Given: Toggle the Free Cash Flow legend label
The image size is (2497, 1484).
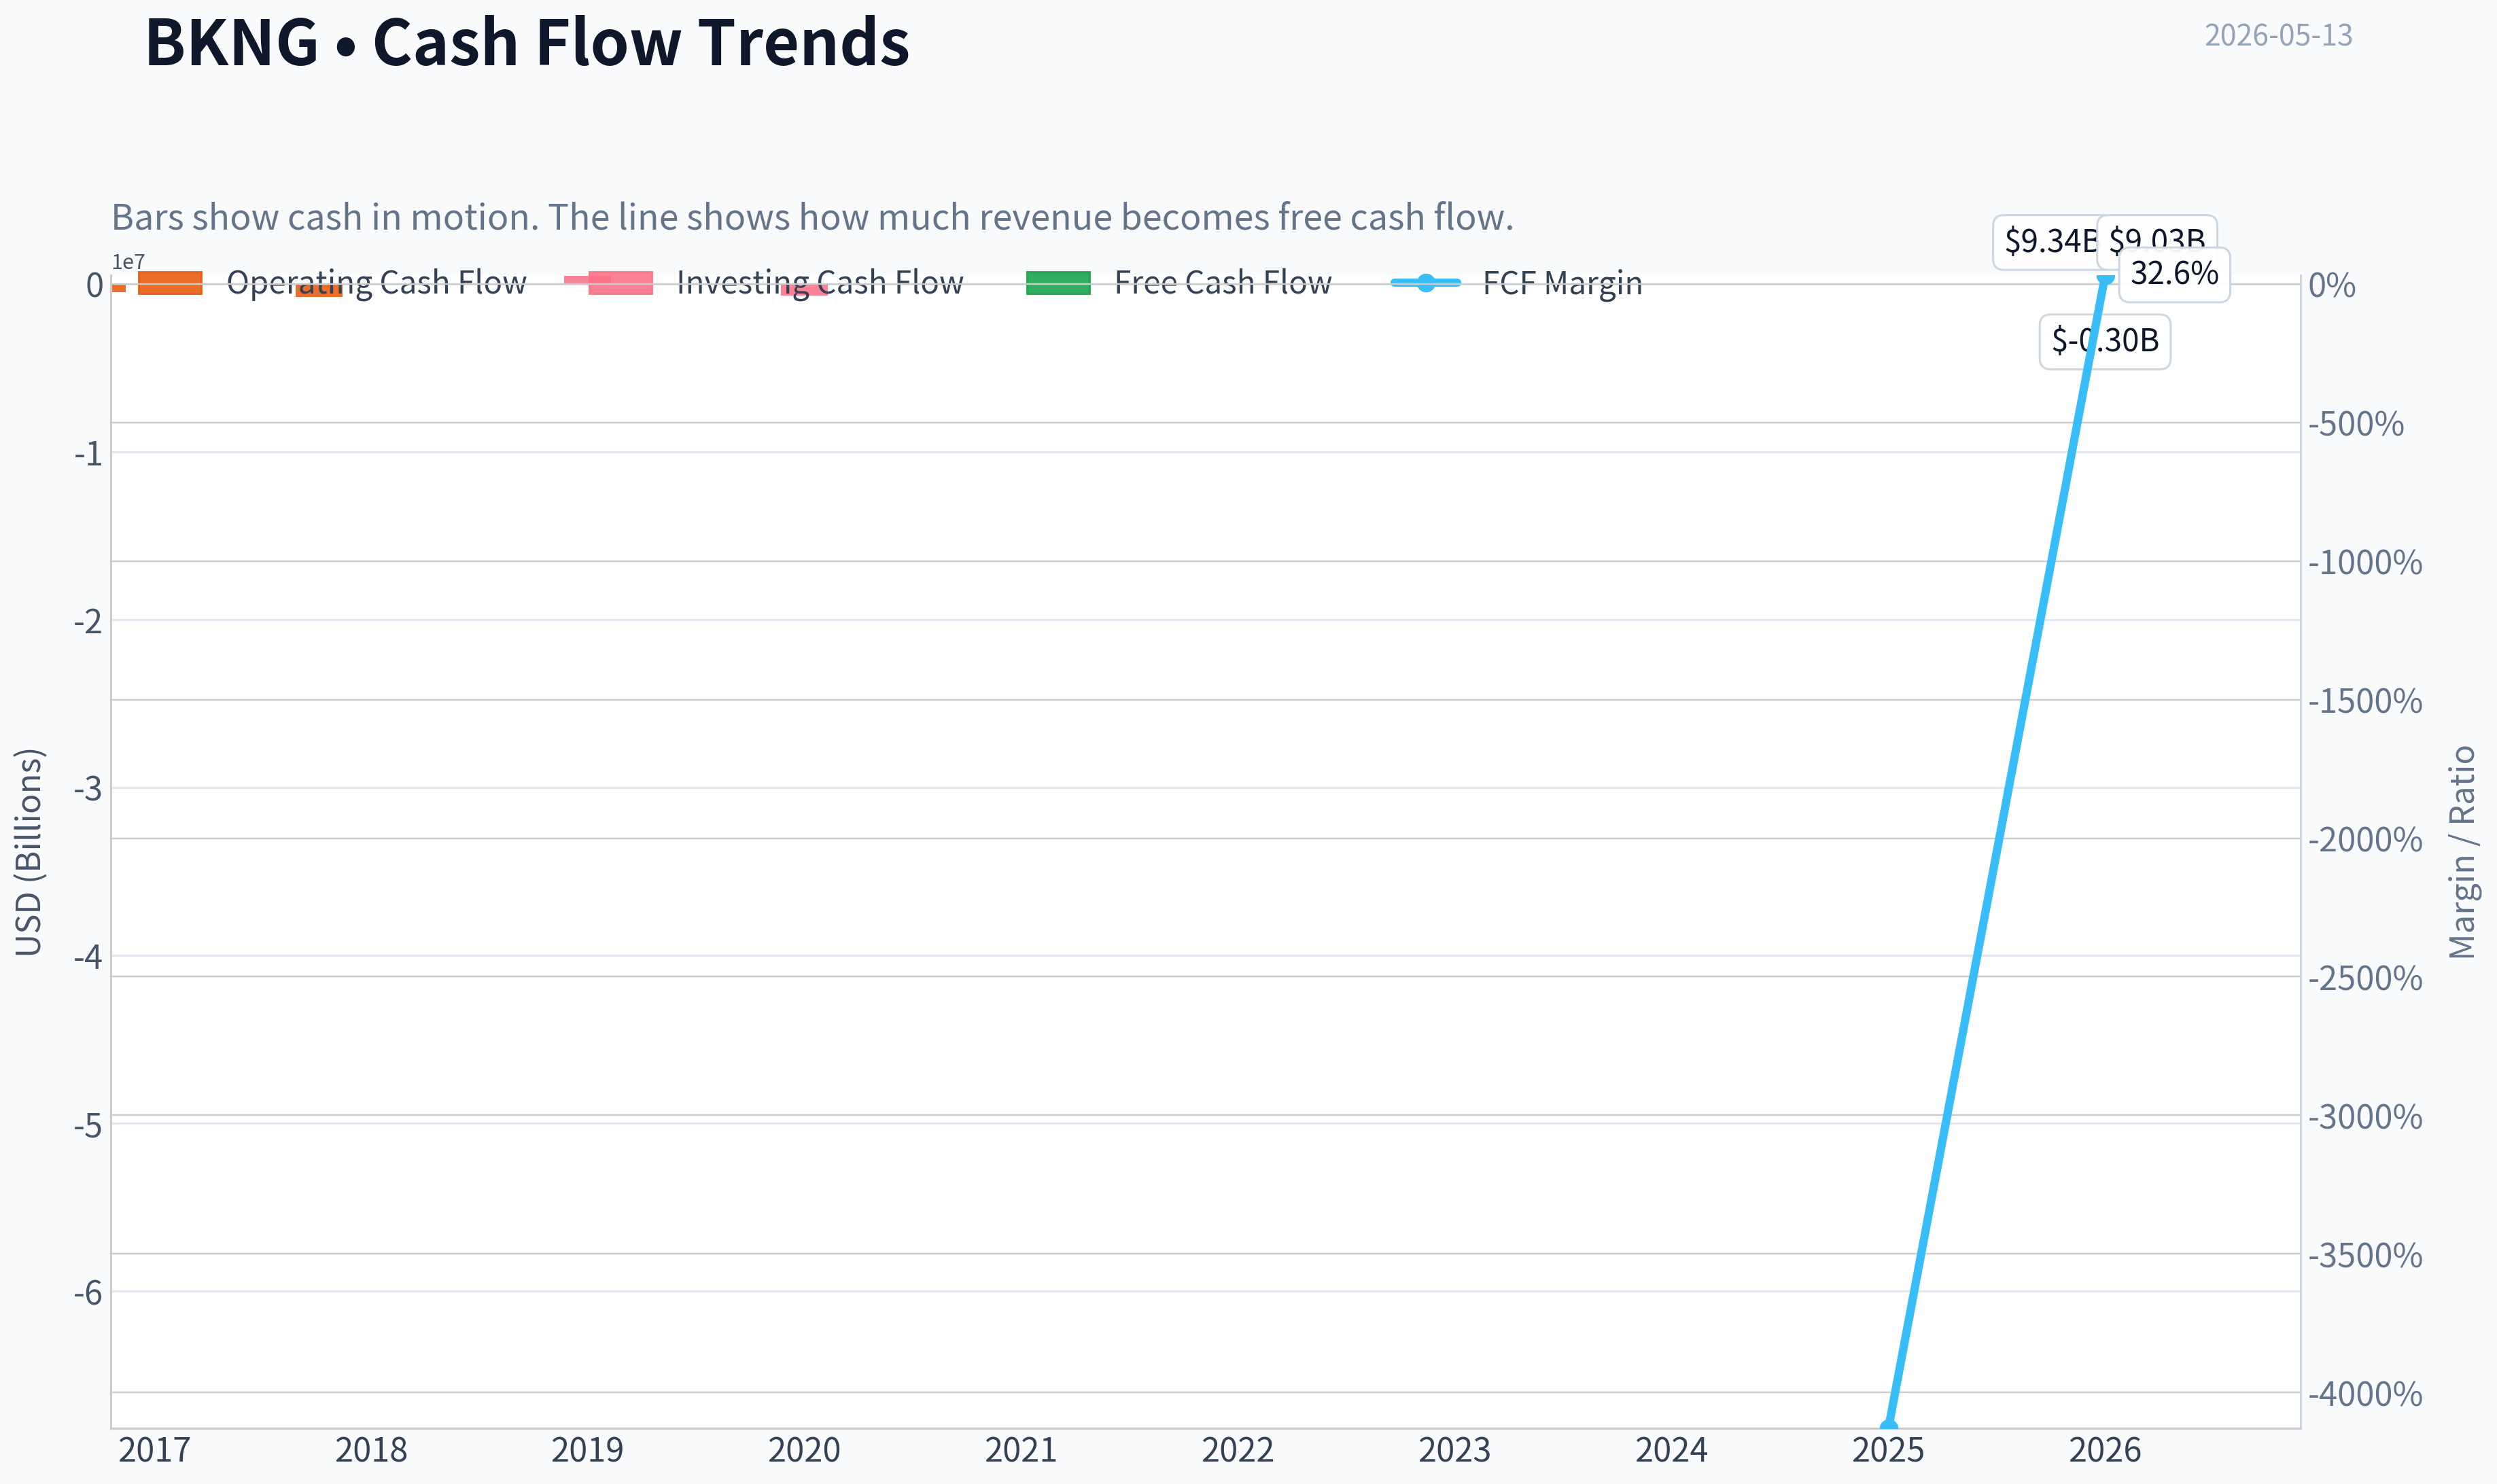Looking at the screenshot, I should pos(1223,283).
